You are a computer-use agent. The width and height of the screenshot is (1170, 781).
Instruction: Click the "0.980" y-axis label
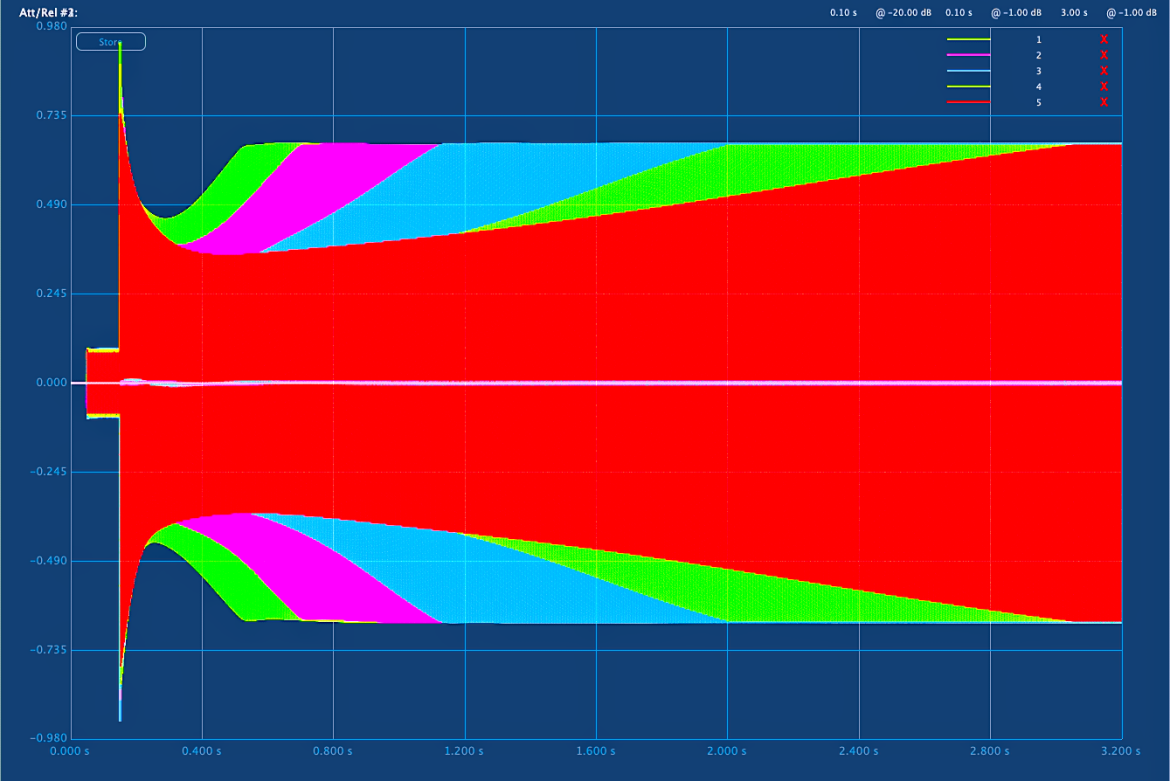[x=51, y=27]
